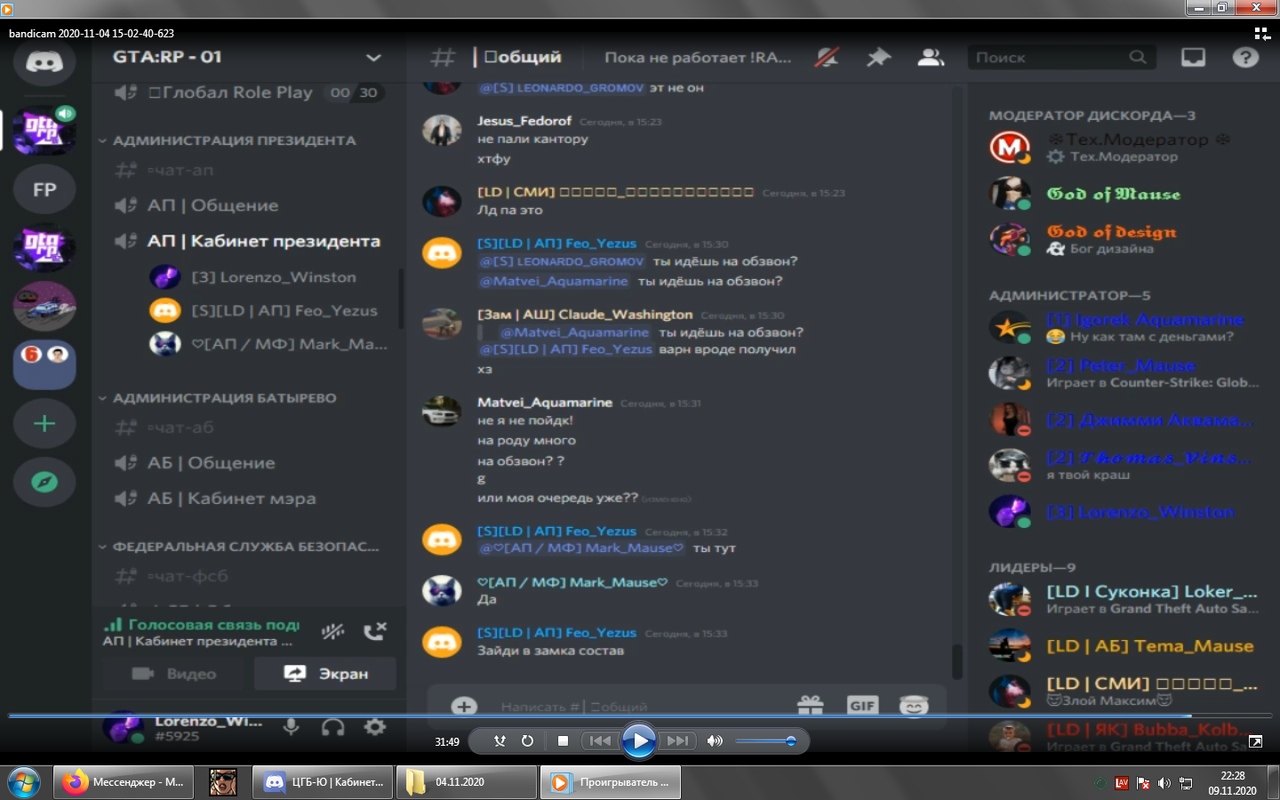Viewport: 1280px width, 800px height.
Task: Open the GIF picker
Action: click(862, 706)
